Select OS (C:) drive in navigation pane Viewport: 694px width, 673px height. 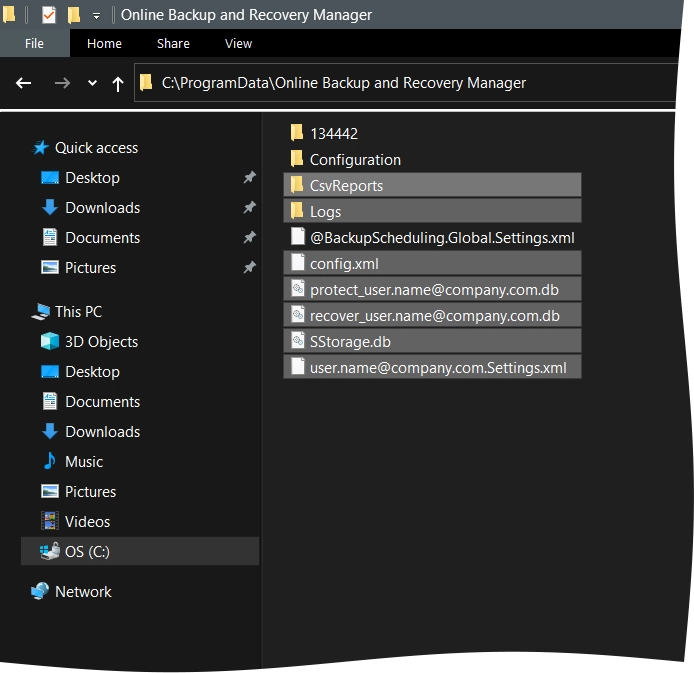[140, 551]
